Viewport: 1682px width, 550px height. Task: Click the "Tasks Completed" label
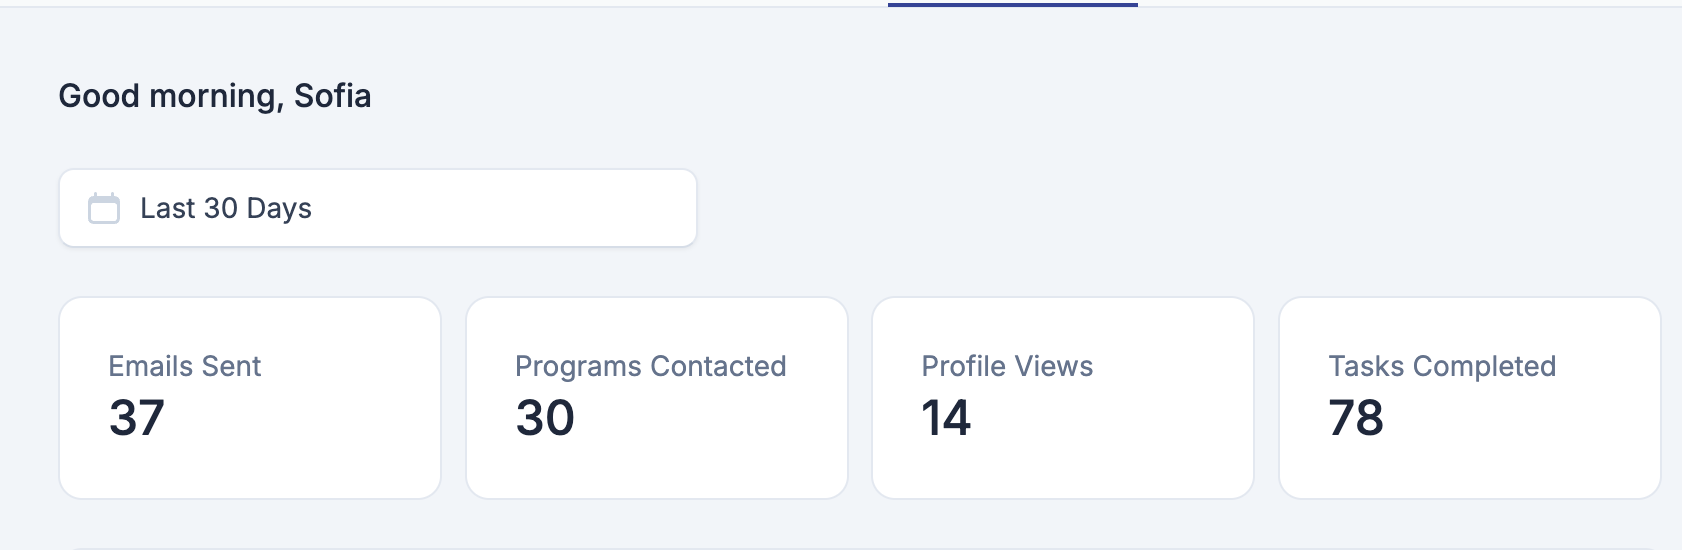1442,366
